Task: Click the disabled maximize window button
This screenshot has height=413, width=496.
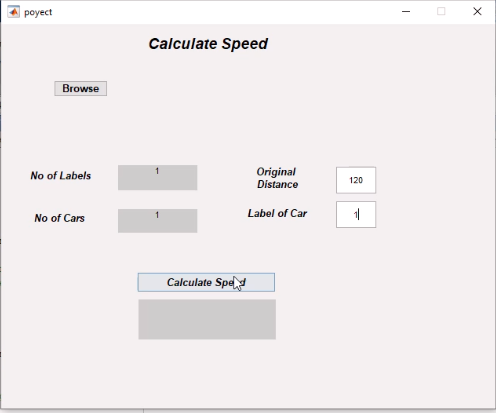Action: tap(441, 12)
